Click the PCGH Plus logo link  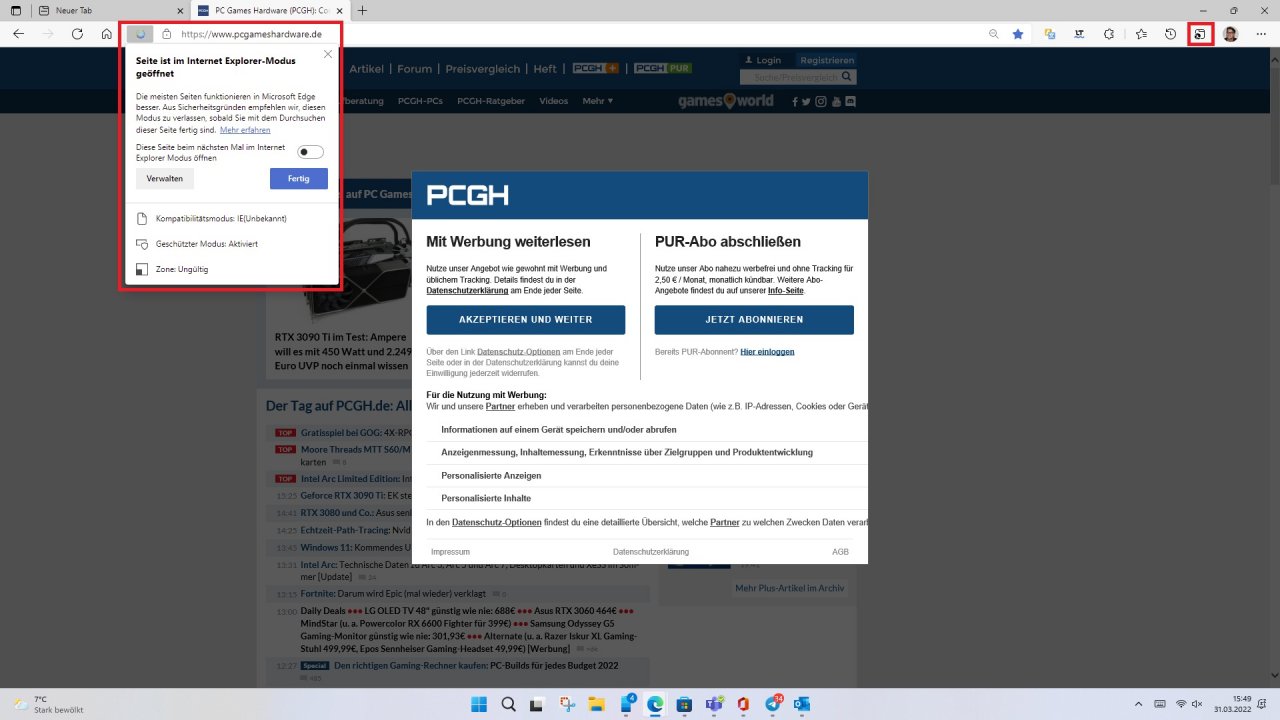pyautogui.click(x=596, y=69)
